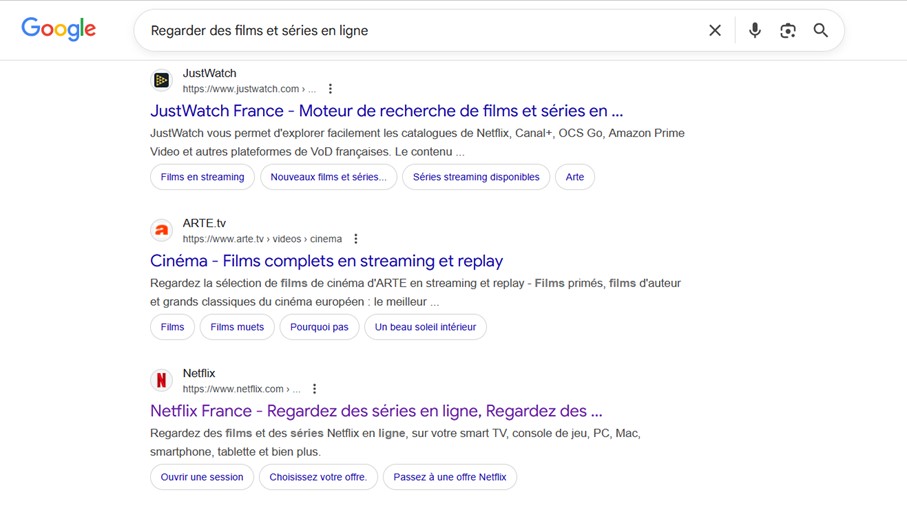Click the Ouvrir une session chip
This screenshot has height=510, width=907.
coord(202,477)
